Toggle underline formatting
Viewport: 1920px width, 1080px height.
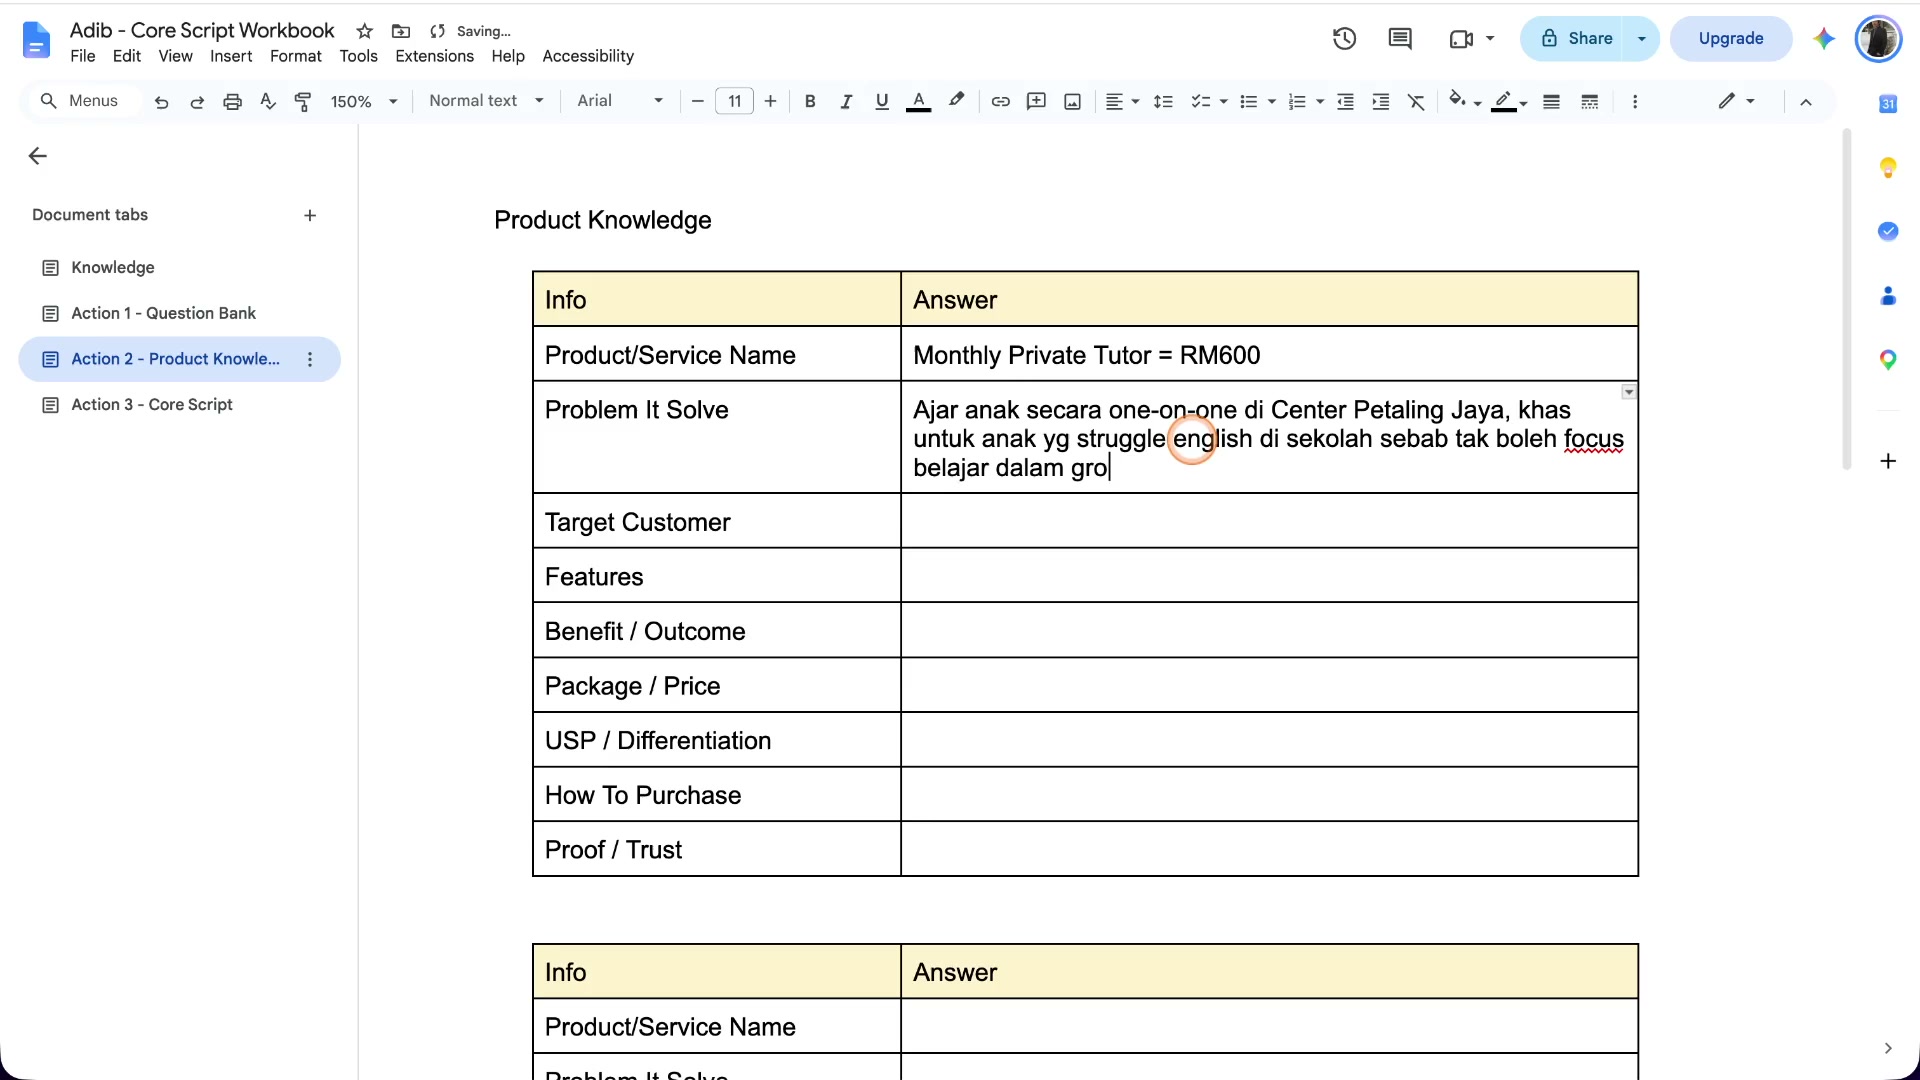[x=881, y=101]
